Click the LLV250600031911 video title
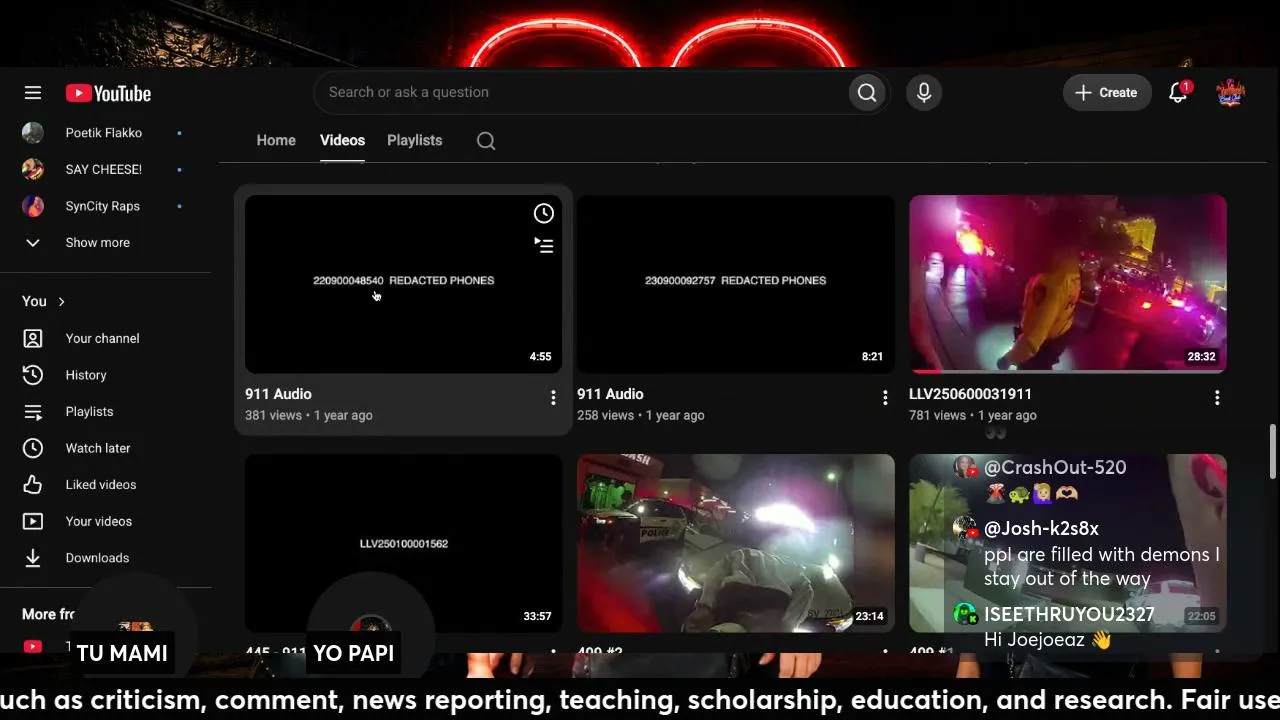This screenshot has height=720, width=1280. (x=970, y=394)
